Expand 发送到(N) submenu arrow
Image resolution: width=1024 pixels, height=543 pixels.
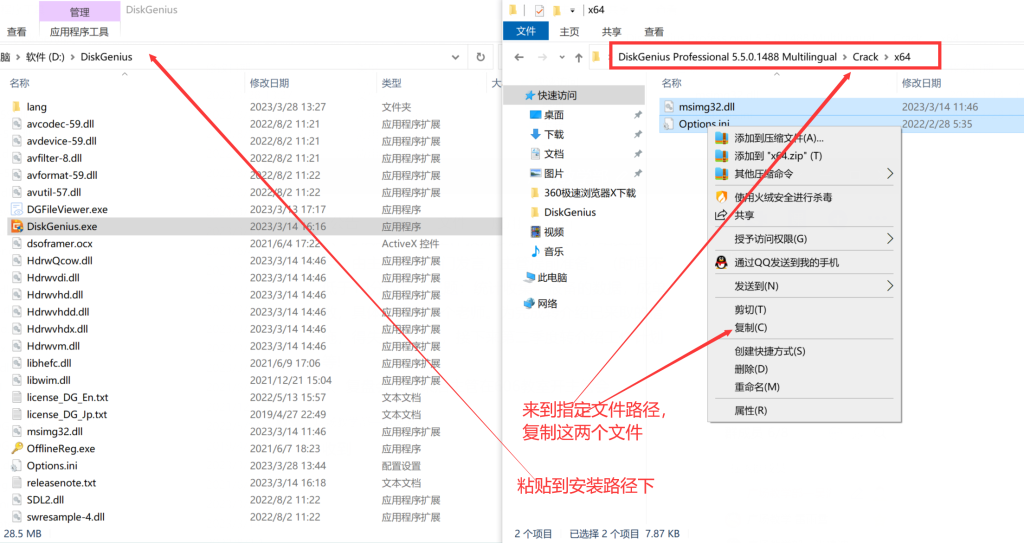[x=889, y=286]
